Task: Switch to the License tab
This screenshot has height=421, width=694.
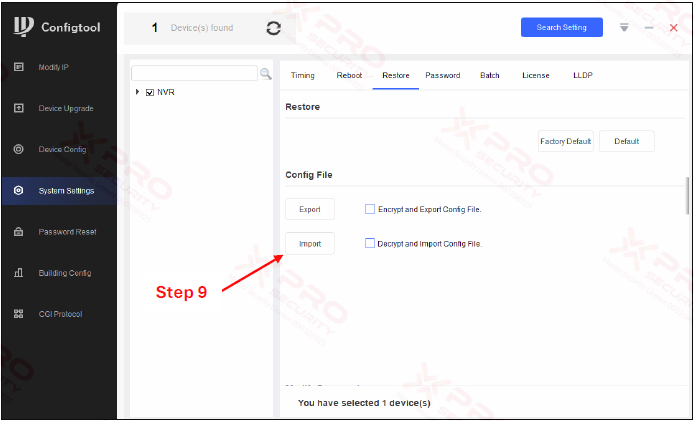Action: point(536,75)
